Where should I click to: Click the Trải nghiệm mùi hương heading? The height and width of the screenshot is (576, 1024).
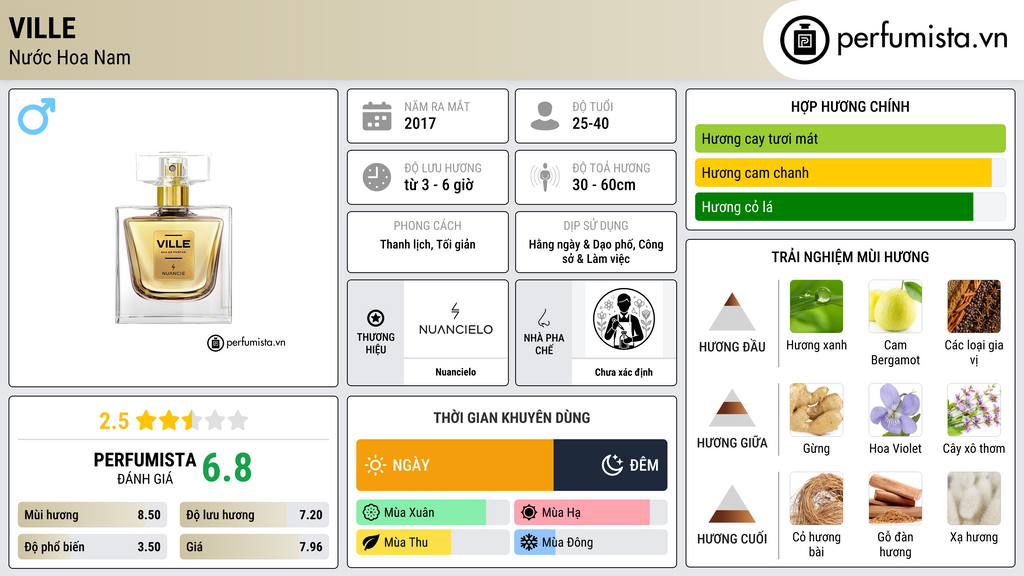point(850,257)
